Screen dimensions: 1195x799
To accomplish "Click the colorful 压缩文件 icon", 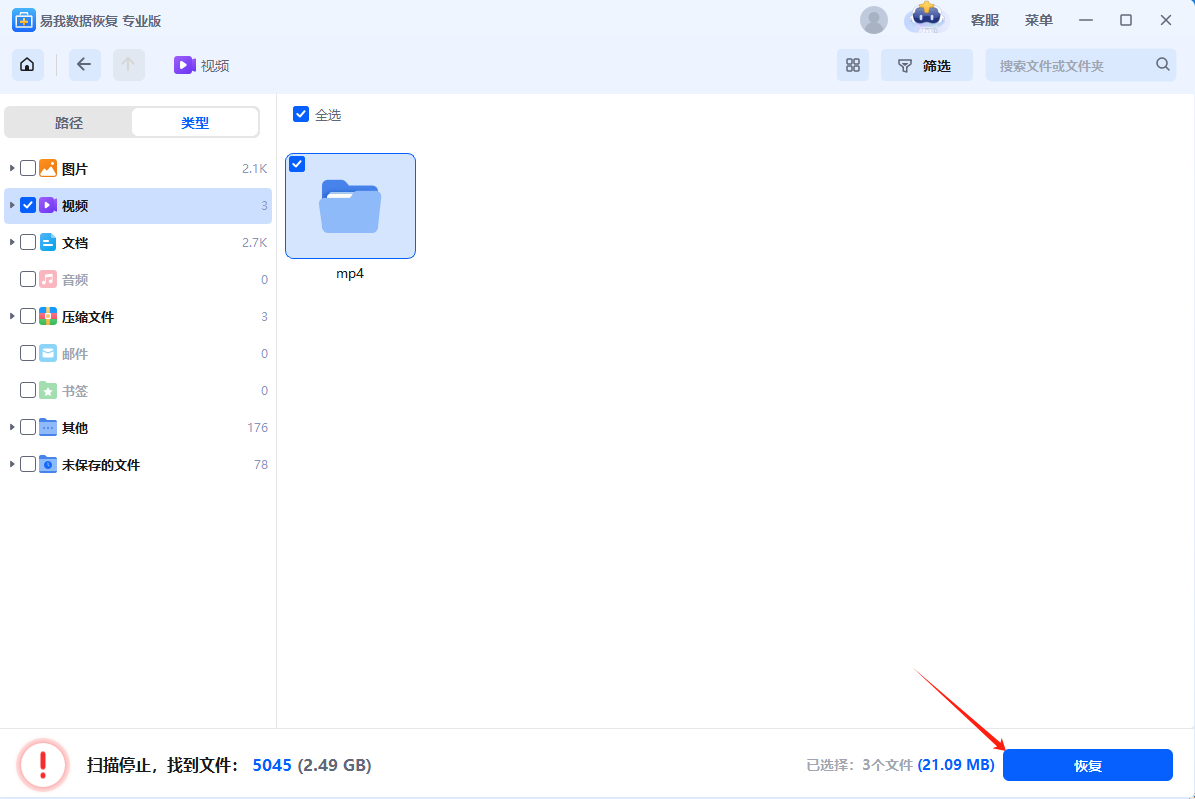I will point(48,316).
